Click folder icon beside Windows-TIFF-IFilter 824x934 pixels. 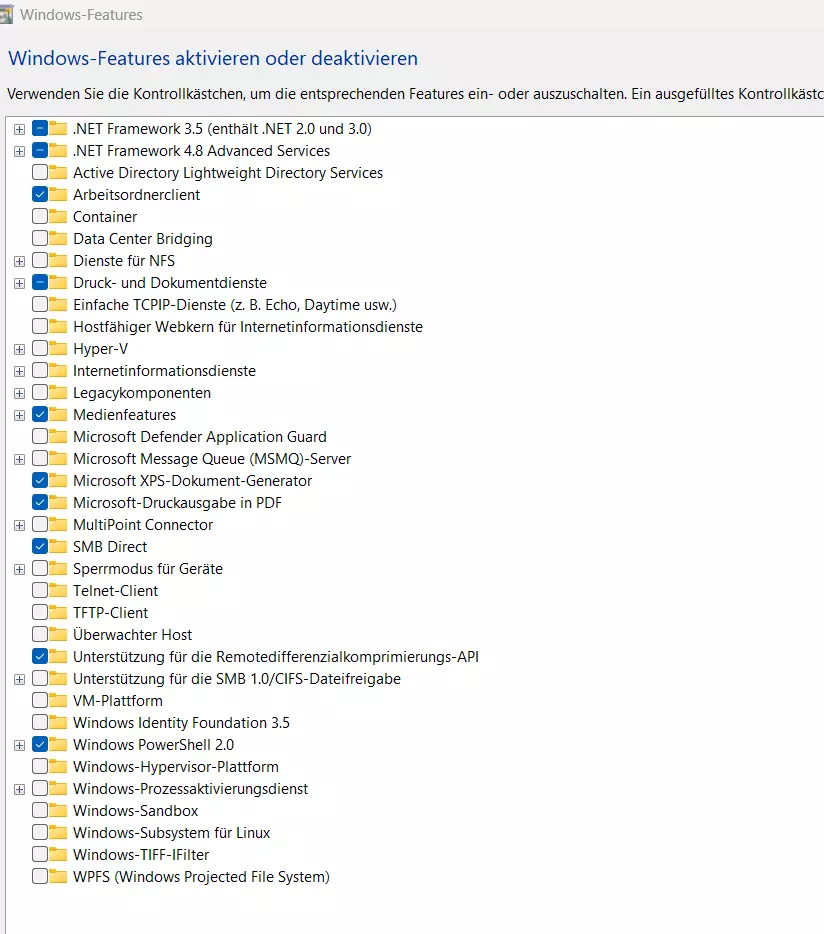(x=58, y=855)
